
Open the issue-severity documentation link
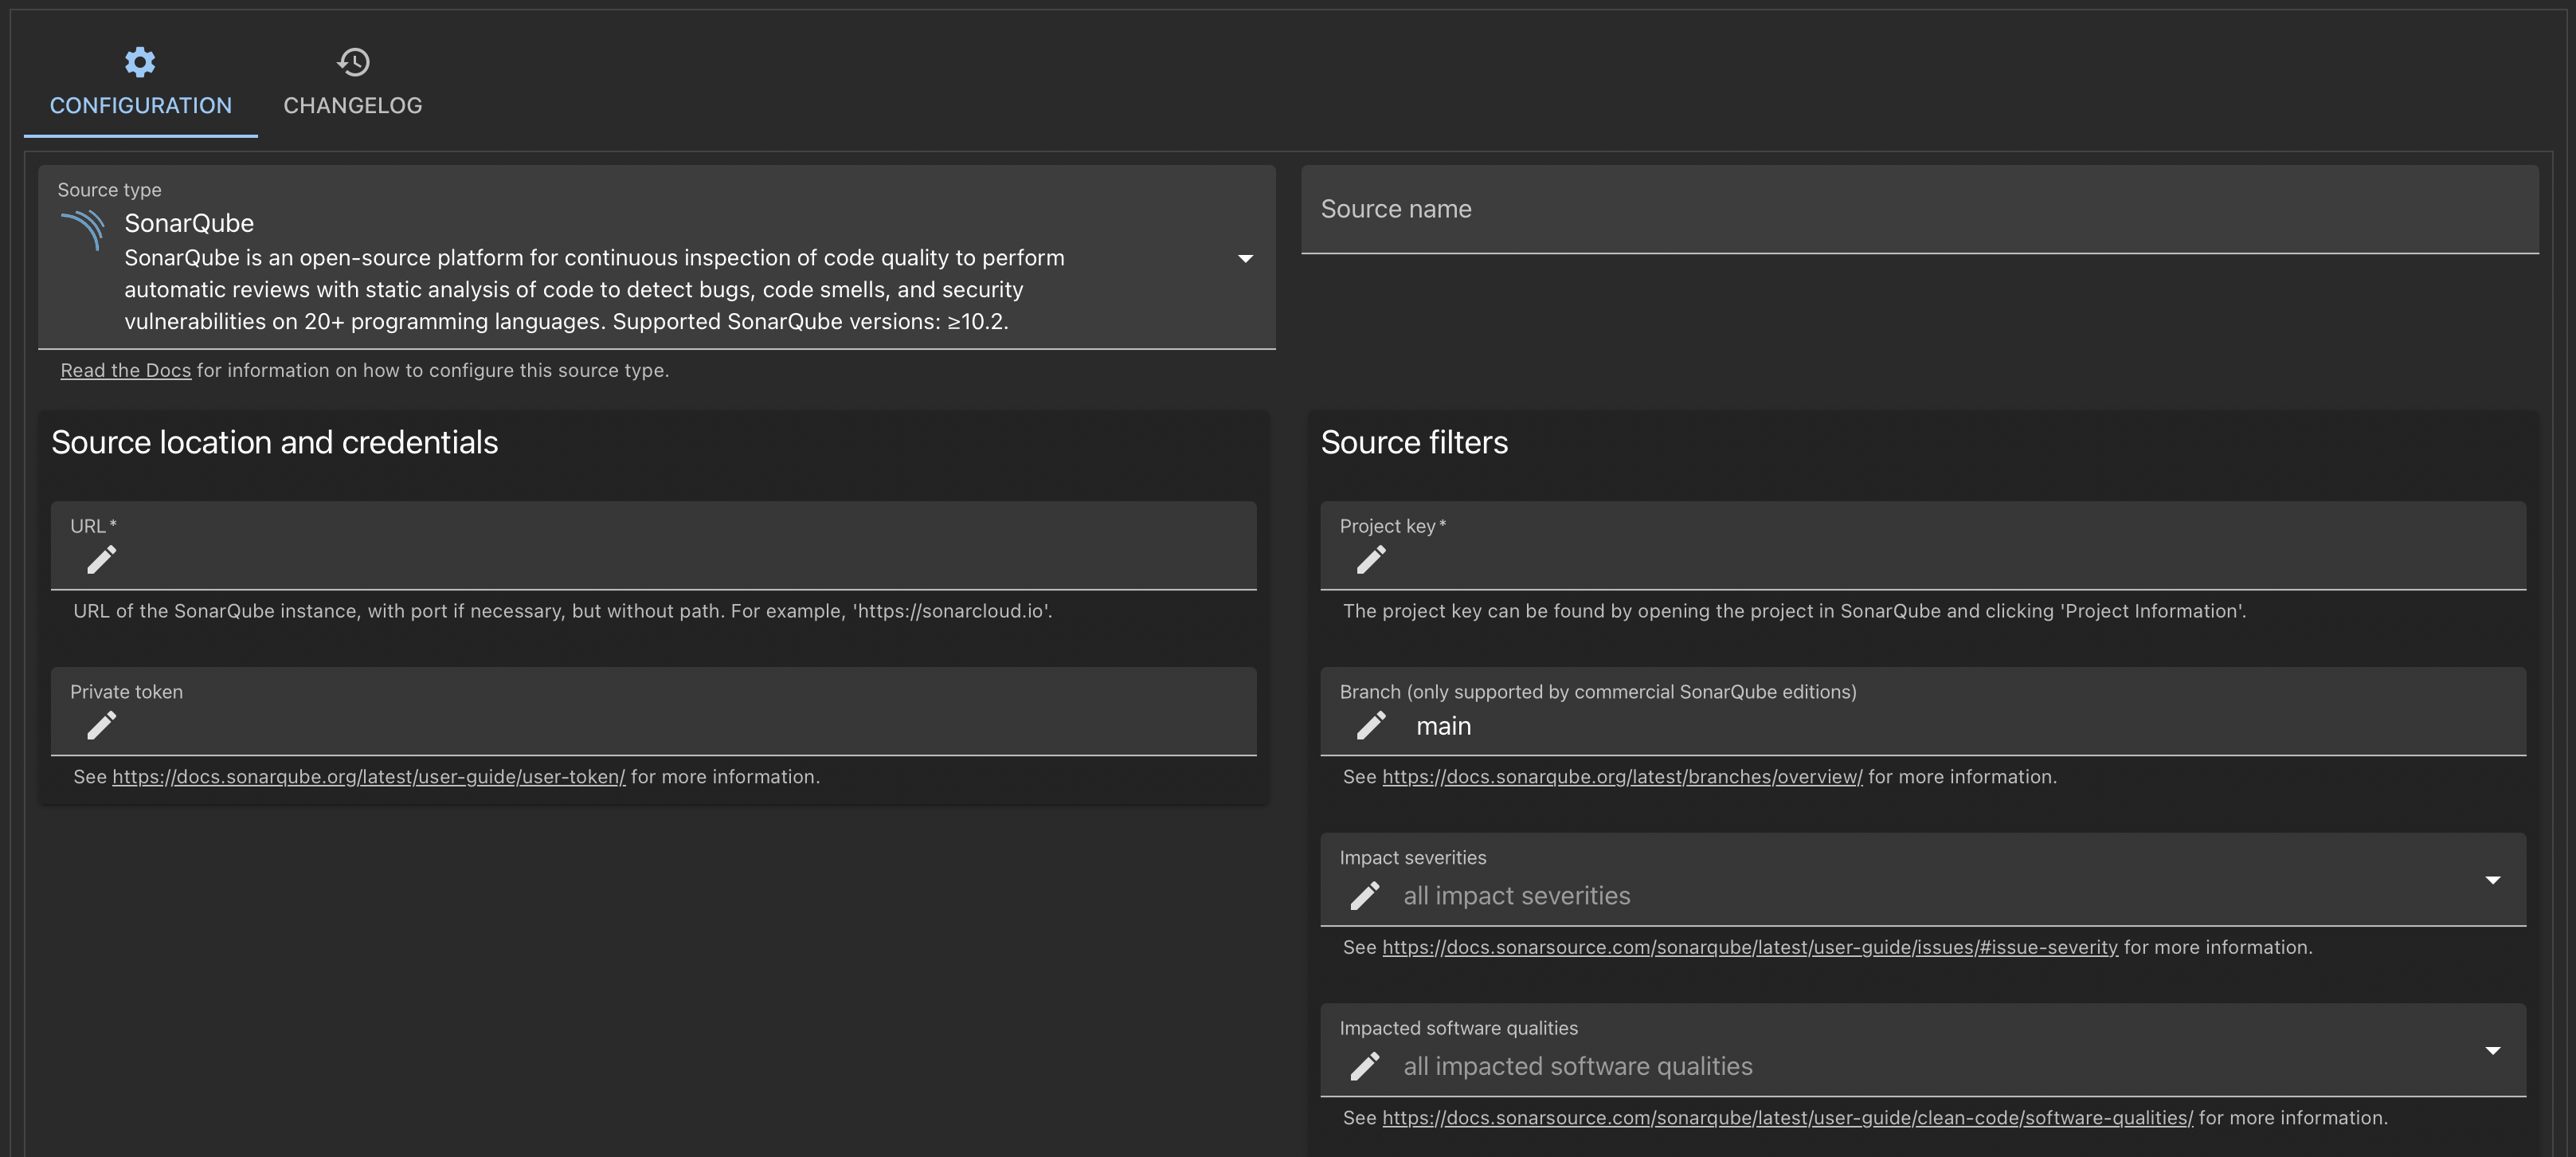[1750, 947]
